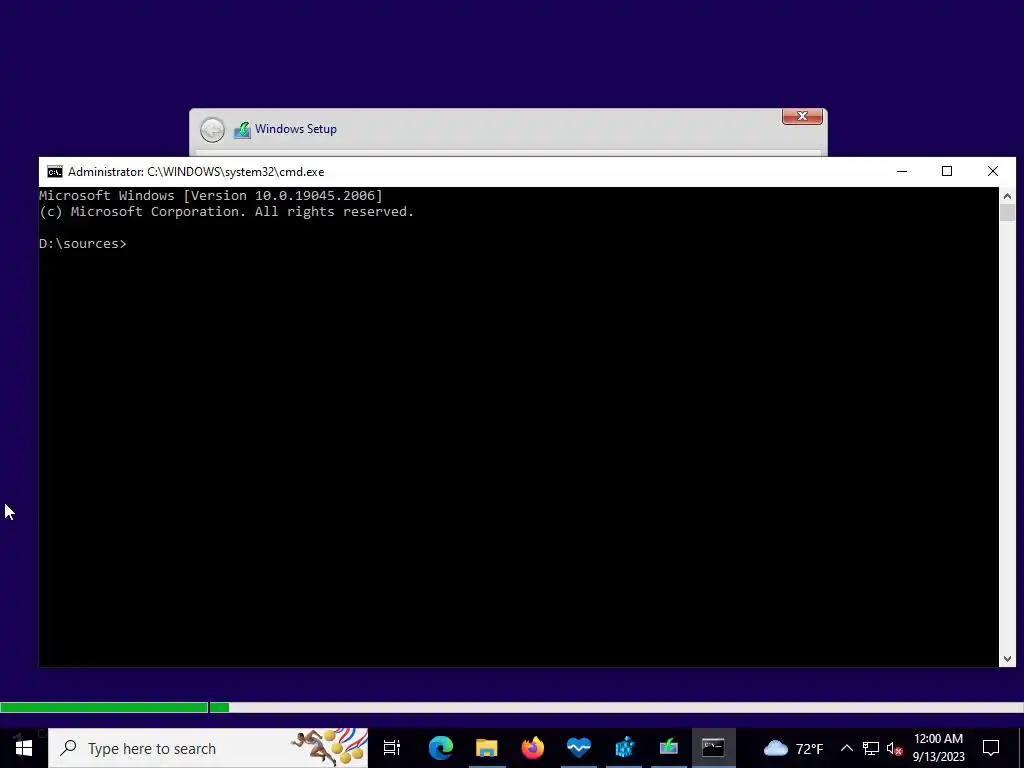Open Task View from the taskbar
Screen dimensions: 1024x768
(392, 748)
